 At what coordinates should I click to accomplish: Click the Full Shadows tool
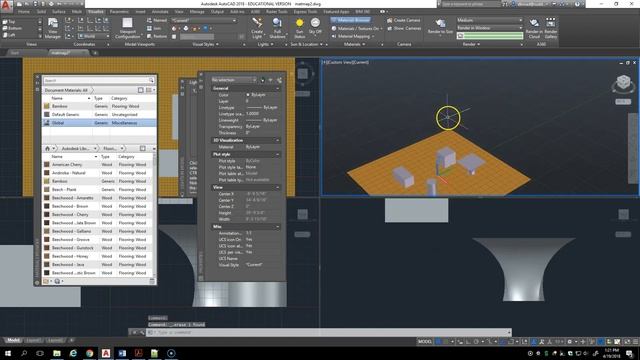pyautogui.click(x=277, y=28)
